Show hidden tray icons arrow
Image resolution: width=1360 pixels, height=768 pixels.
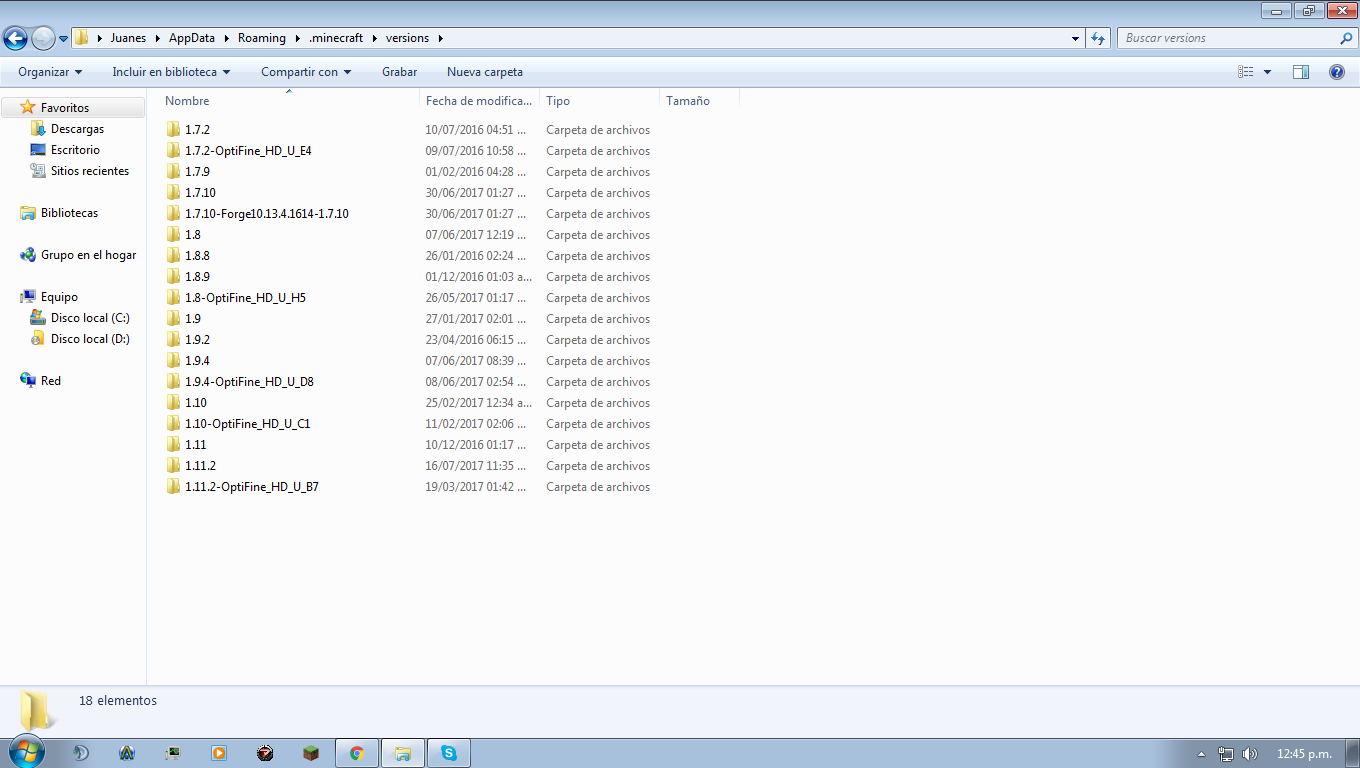tap(1202, 754)
